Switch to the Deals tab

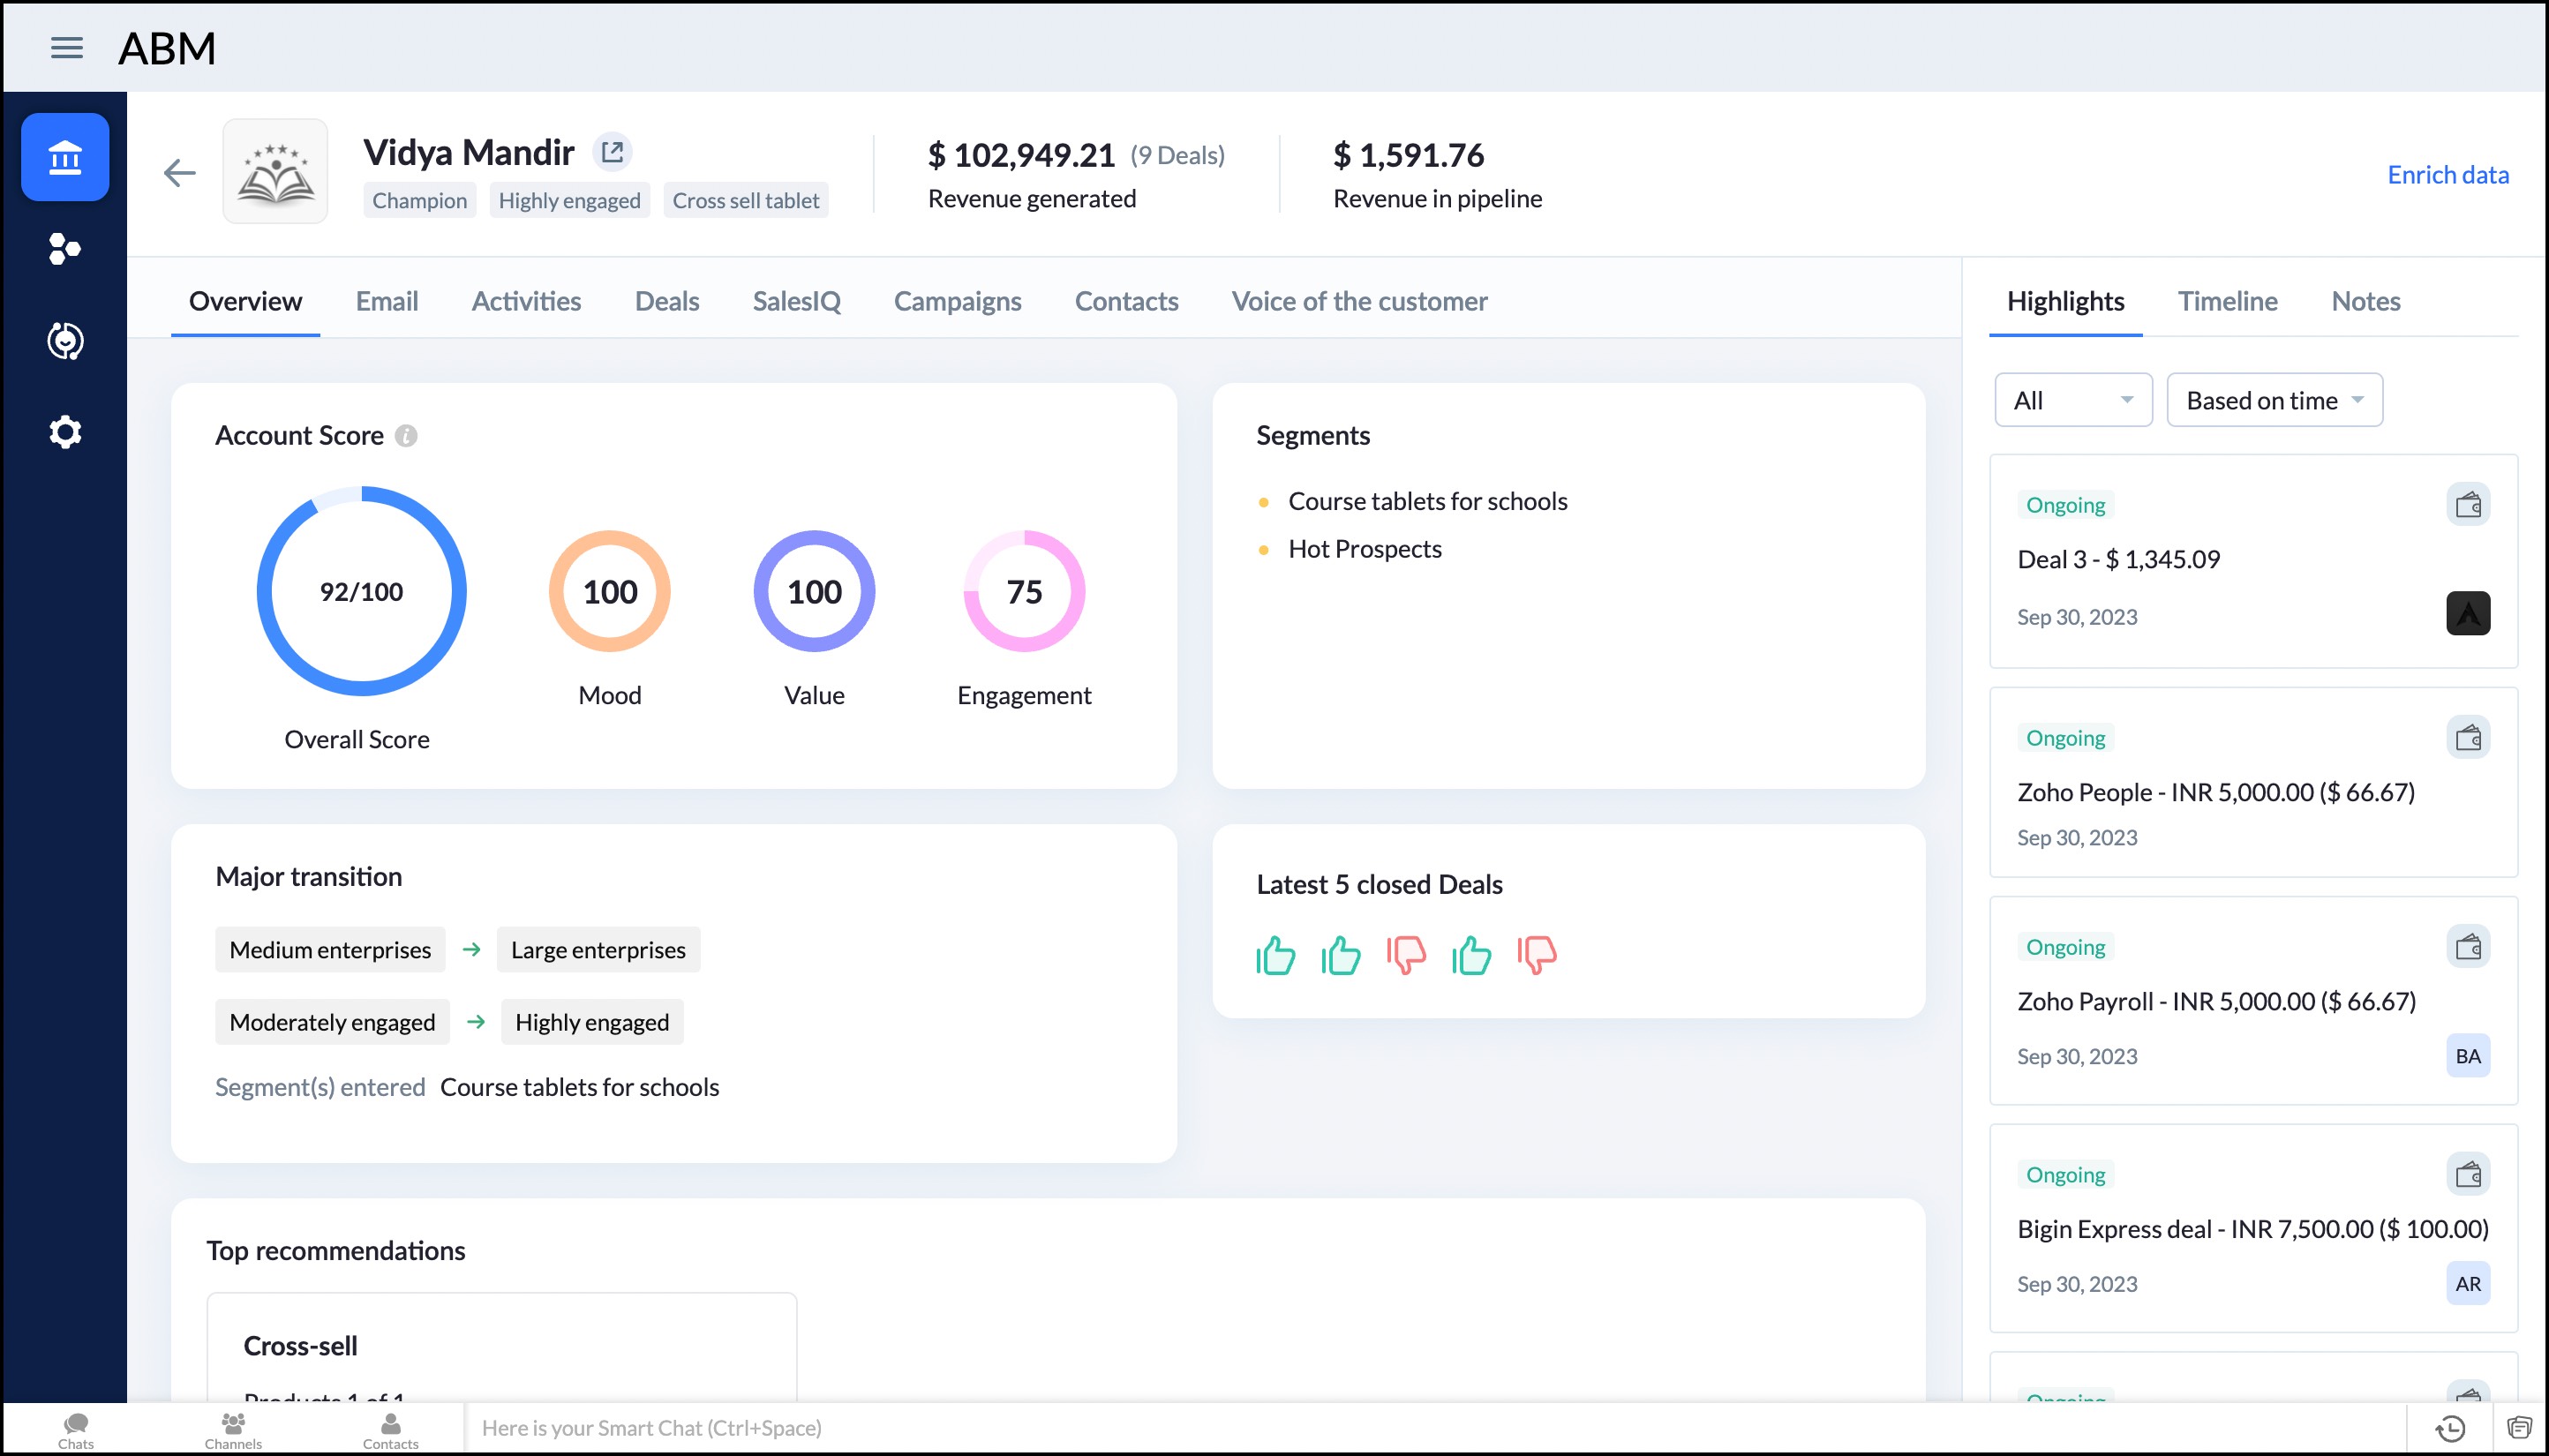click(x=666, y=301)
